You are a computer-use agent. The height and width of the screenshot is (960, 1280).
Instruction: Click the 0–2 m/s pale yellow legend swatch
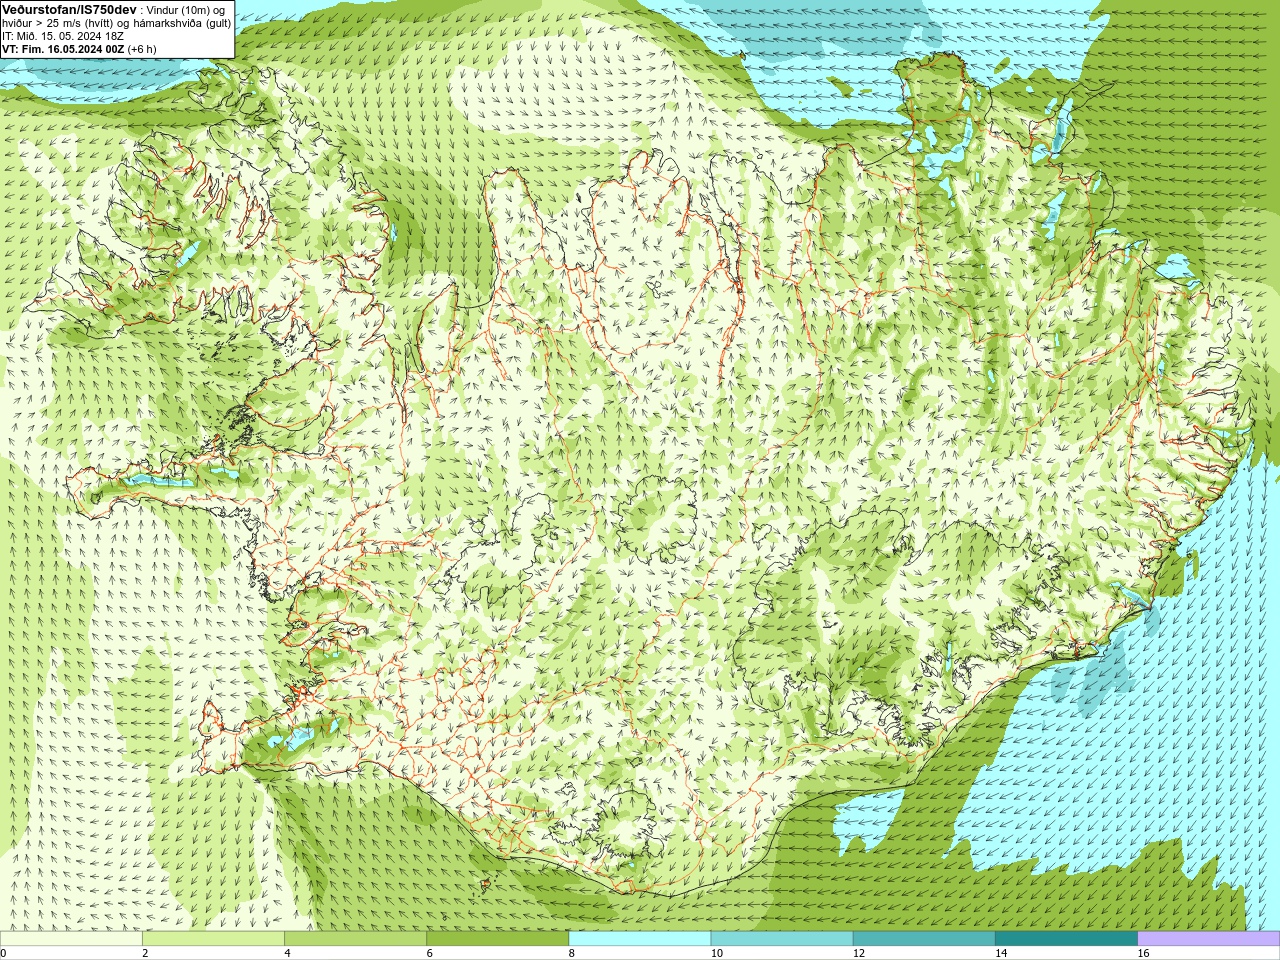(x=71, y=939)
